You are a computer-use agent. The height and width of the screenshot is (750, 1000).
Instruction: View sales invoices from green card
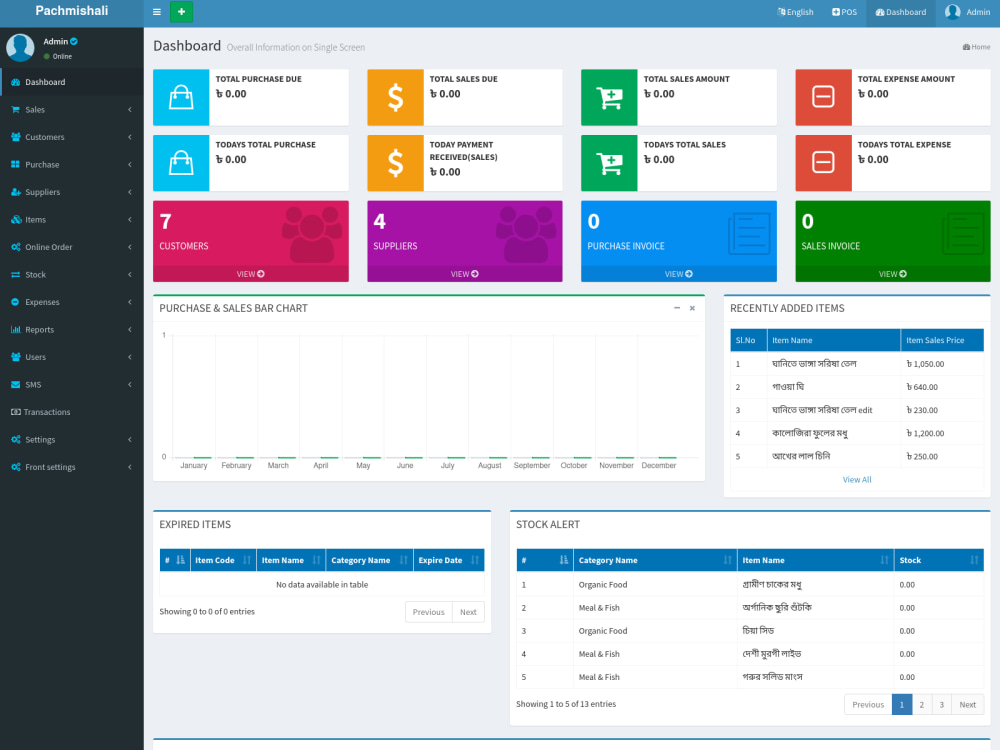[893, 274]
